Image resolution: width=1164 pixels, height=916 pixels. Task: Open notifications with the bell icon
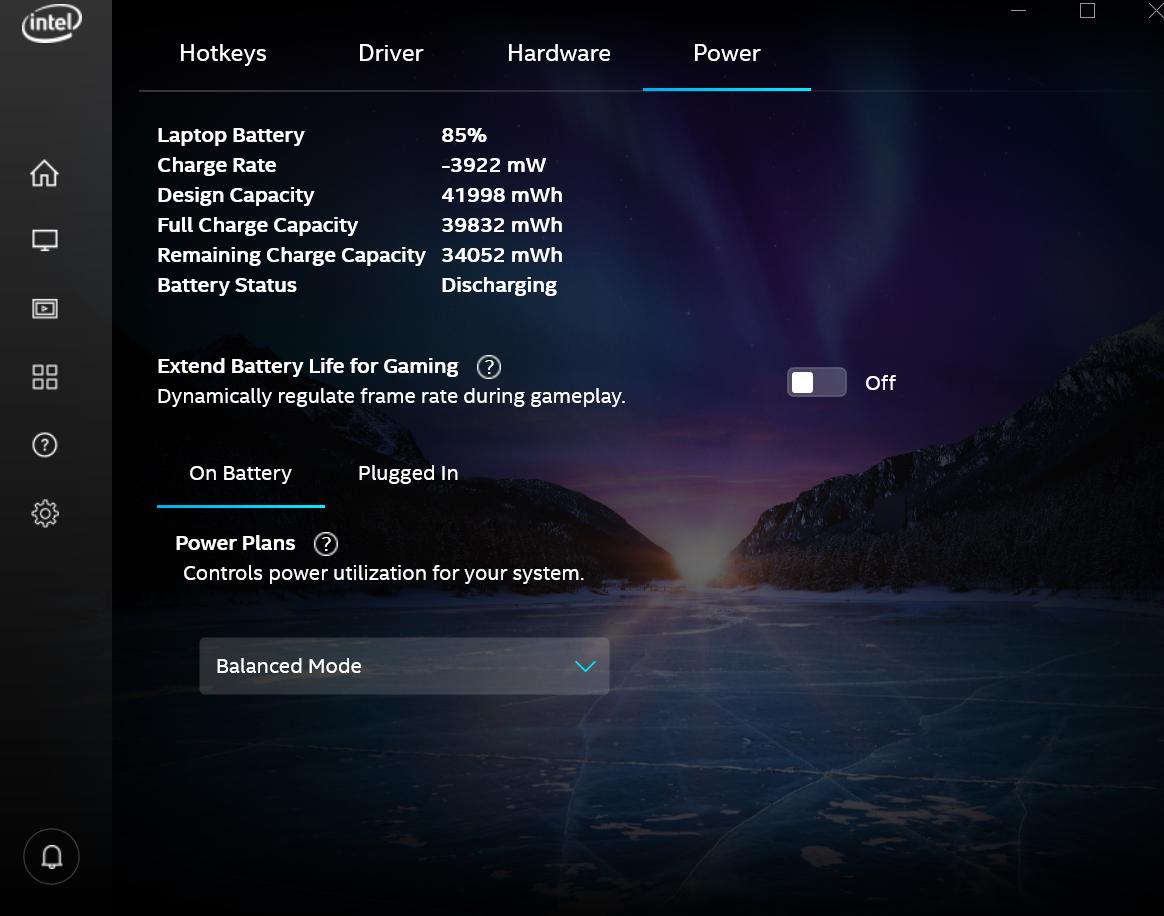51,856
